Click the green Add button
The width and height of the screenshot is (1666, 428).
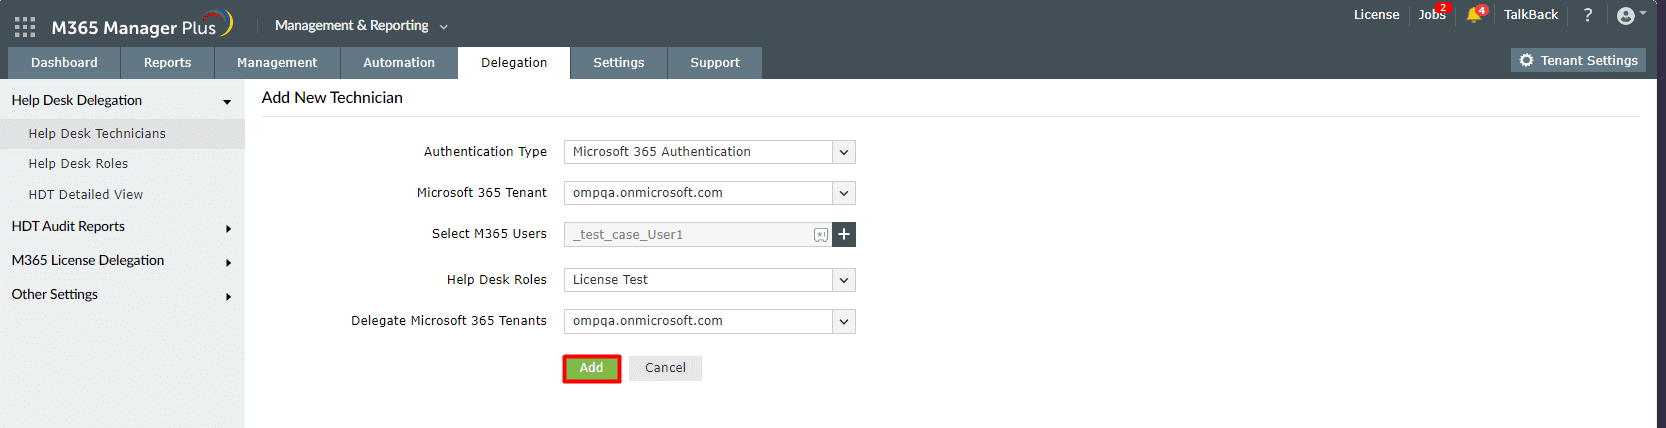point(591,368)
